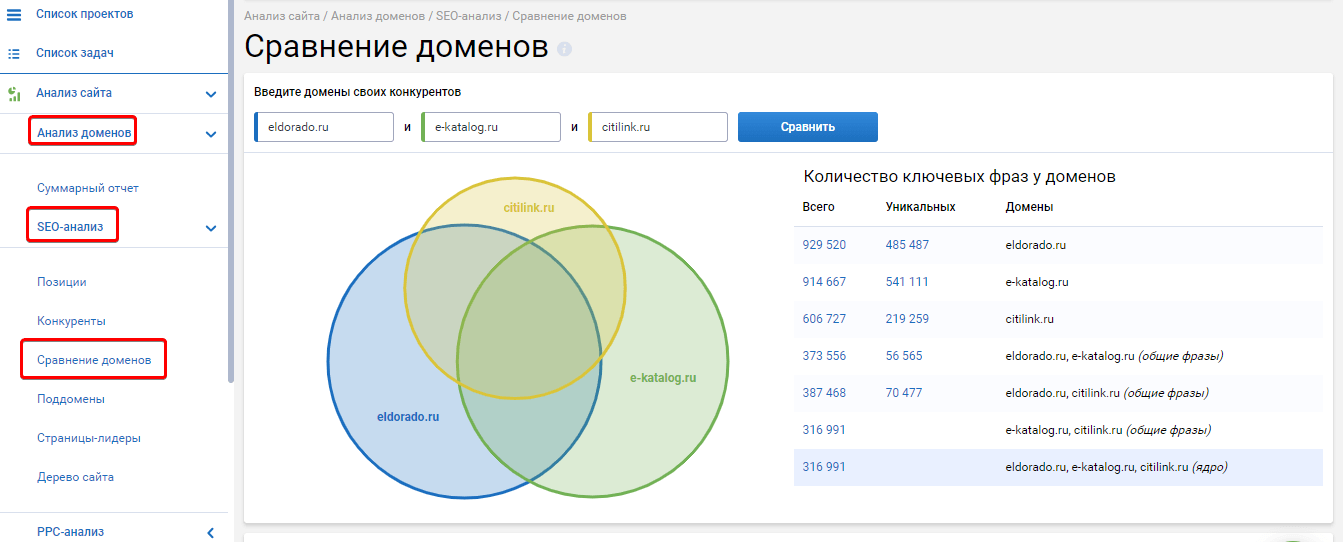This screenshot has width=1343, height=542.
Task: Click eldorado.ru in the domains table
Action: pos(1036,245)
